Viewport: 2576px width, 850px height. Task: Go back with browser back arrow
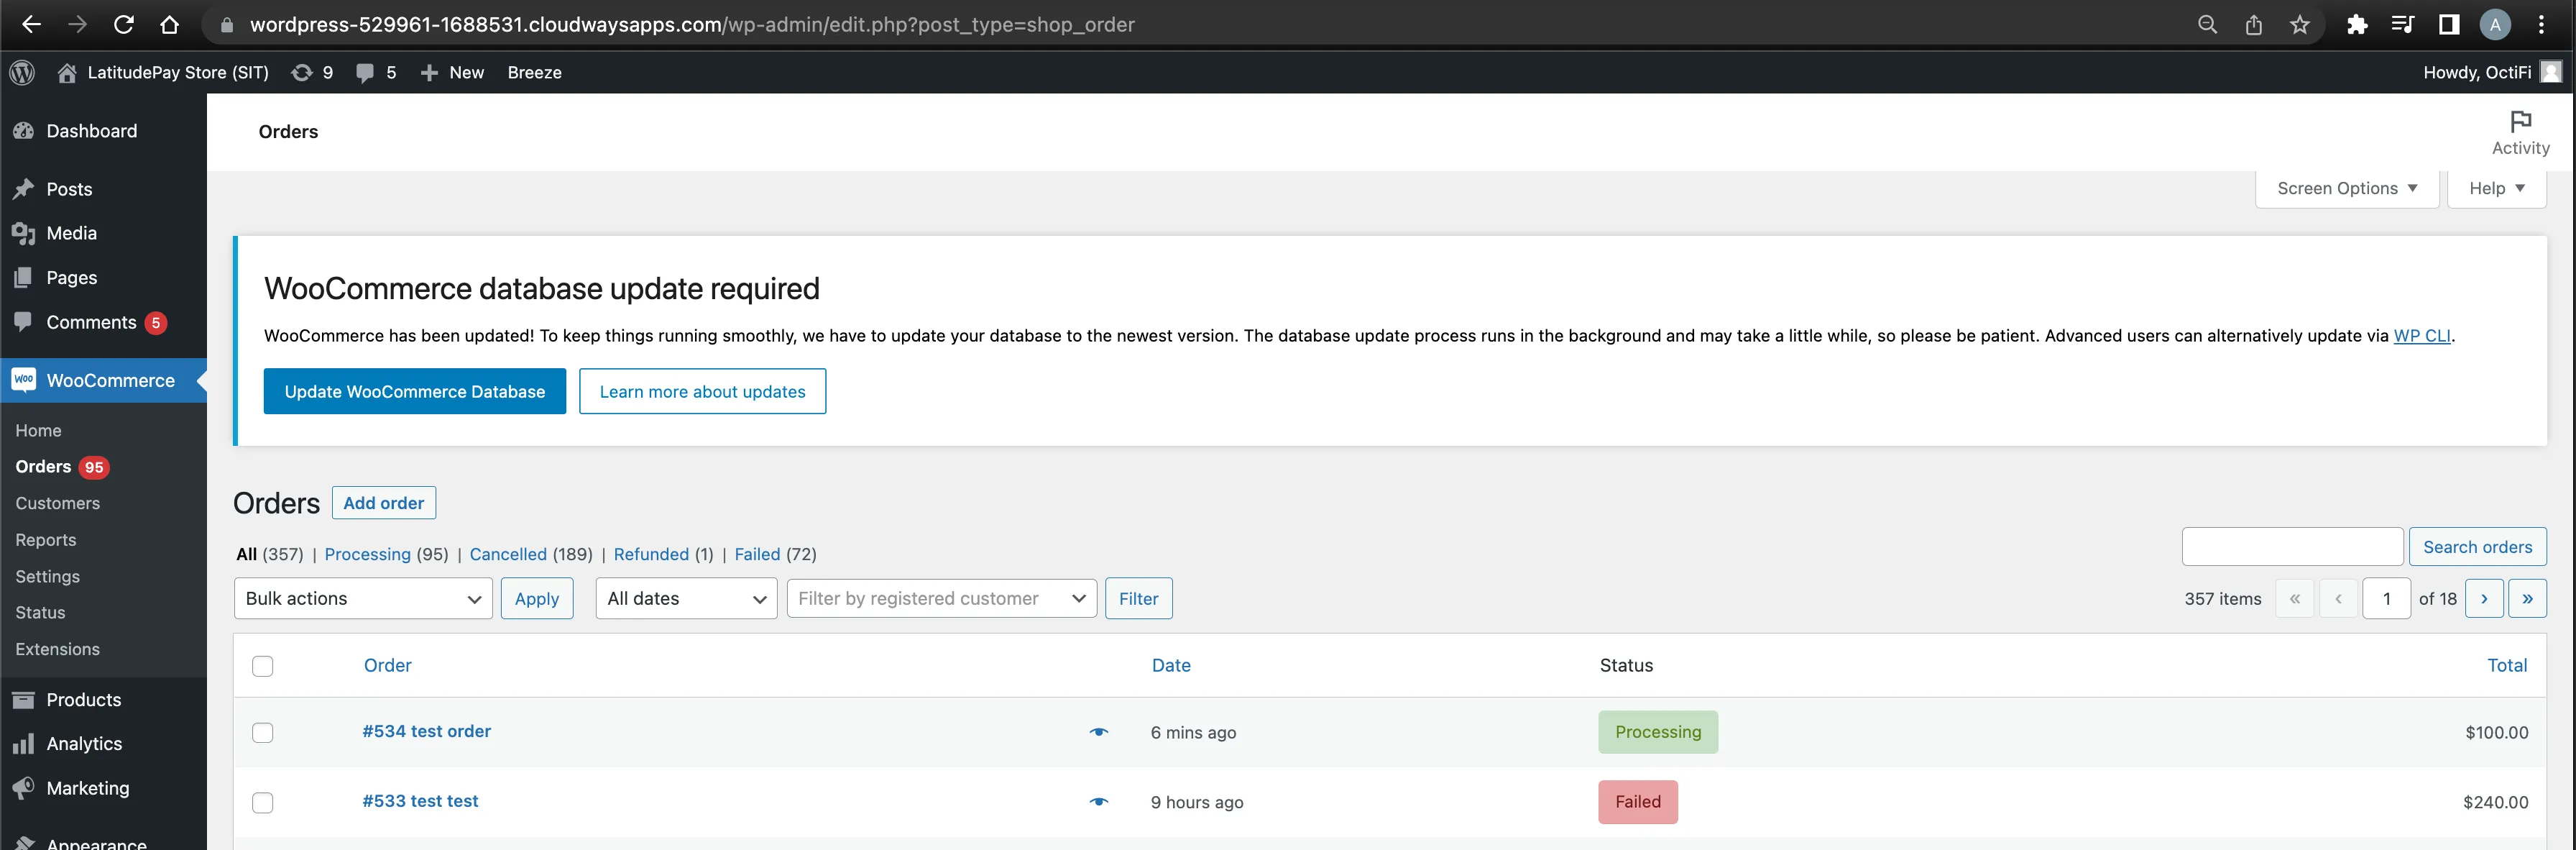pos(31,25)
